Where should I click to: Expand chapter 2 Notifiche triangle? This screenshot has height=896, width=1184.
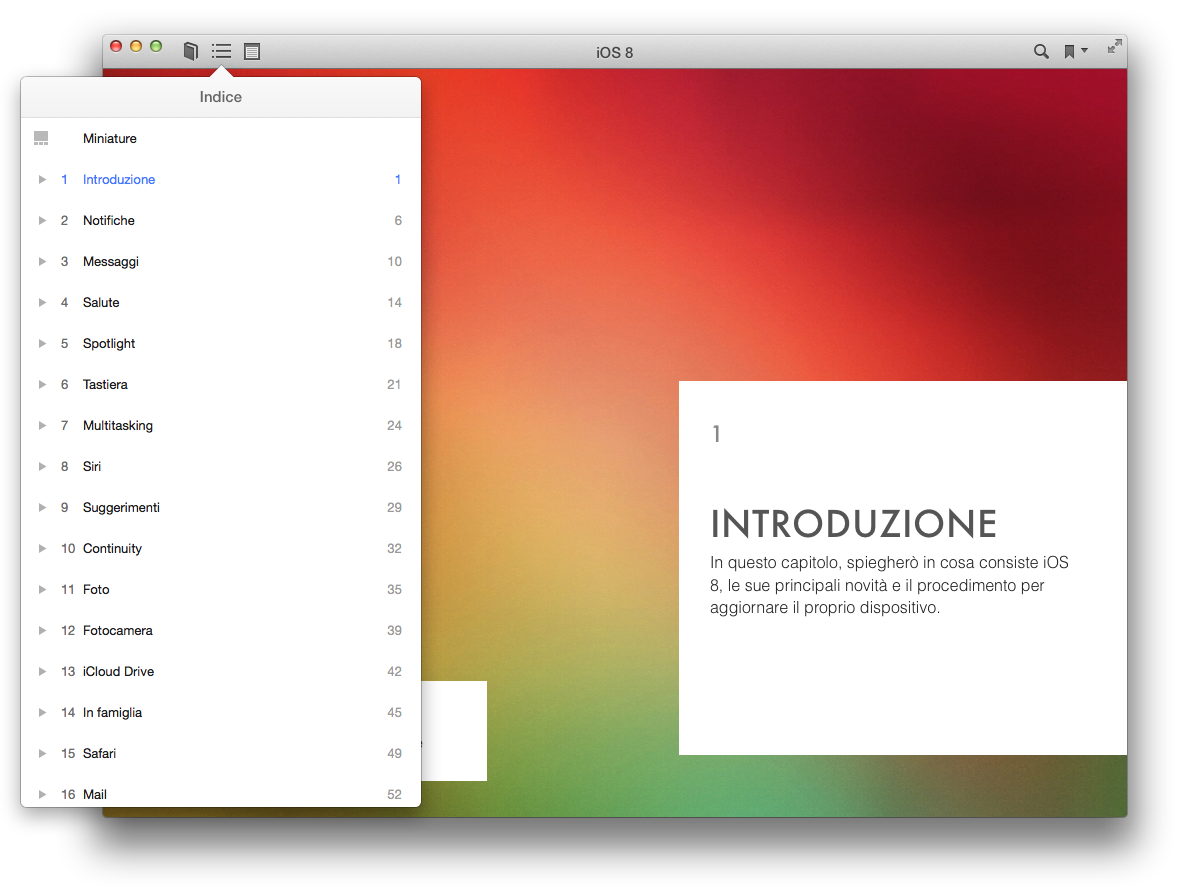pos(42,220)
